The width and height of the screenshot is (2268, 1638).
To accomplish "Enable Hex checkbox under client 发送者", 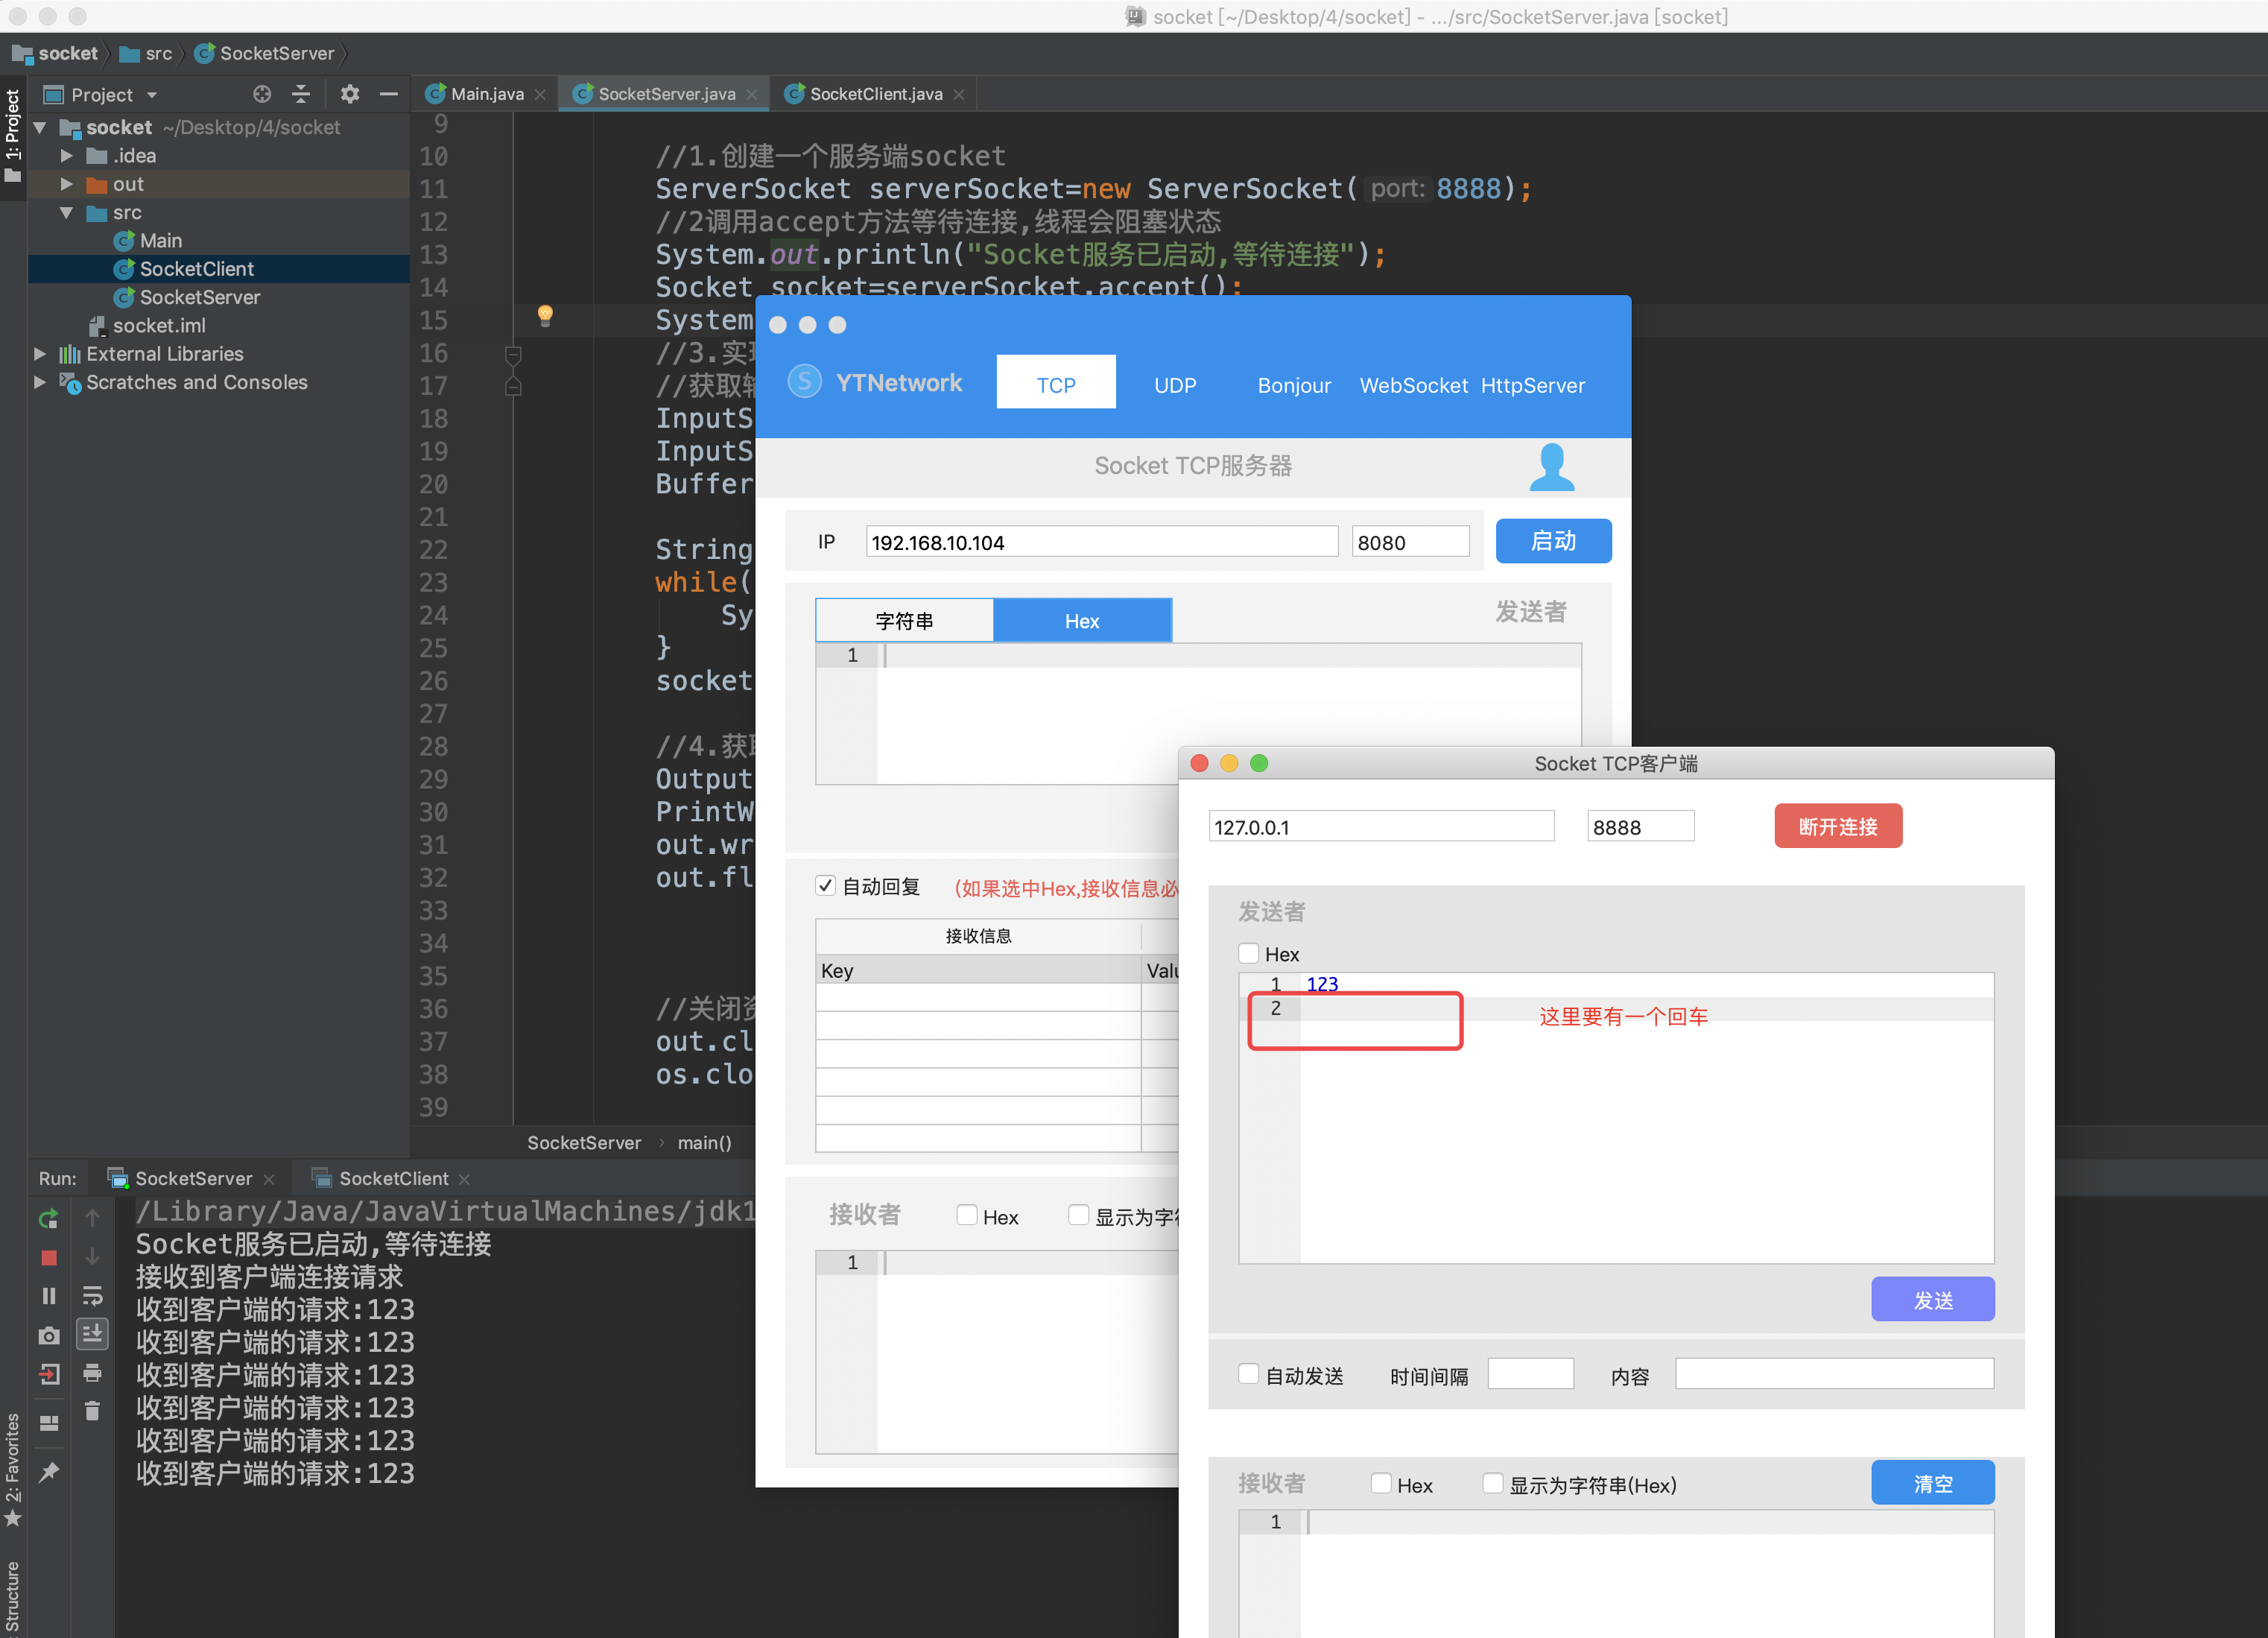I will (x=1249, y=953).
